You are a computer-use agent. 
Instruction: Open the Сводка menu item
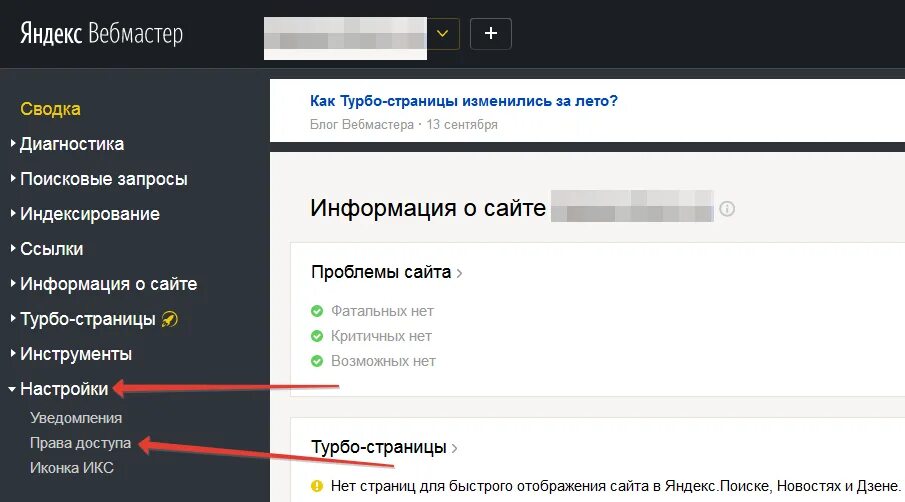coord(50,109)
